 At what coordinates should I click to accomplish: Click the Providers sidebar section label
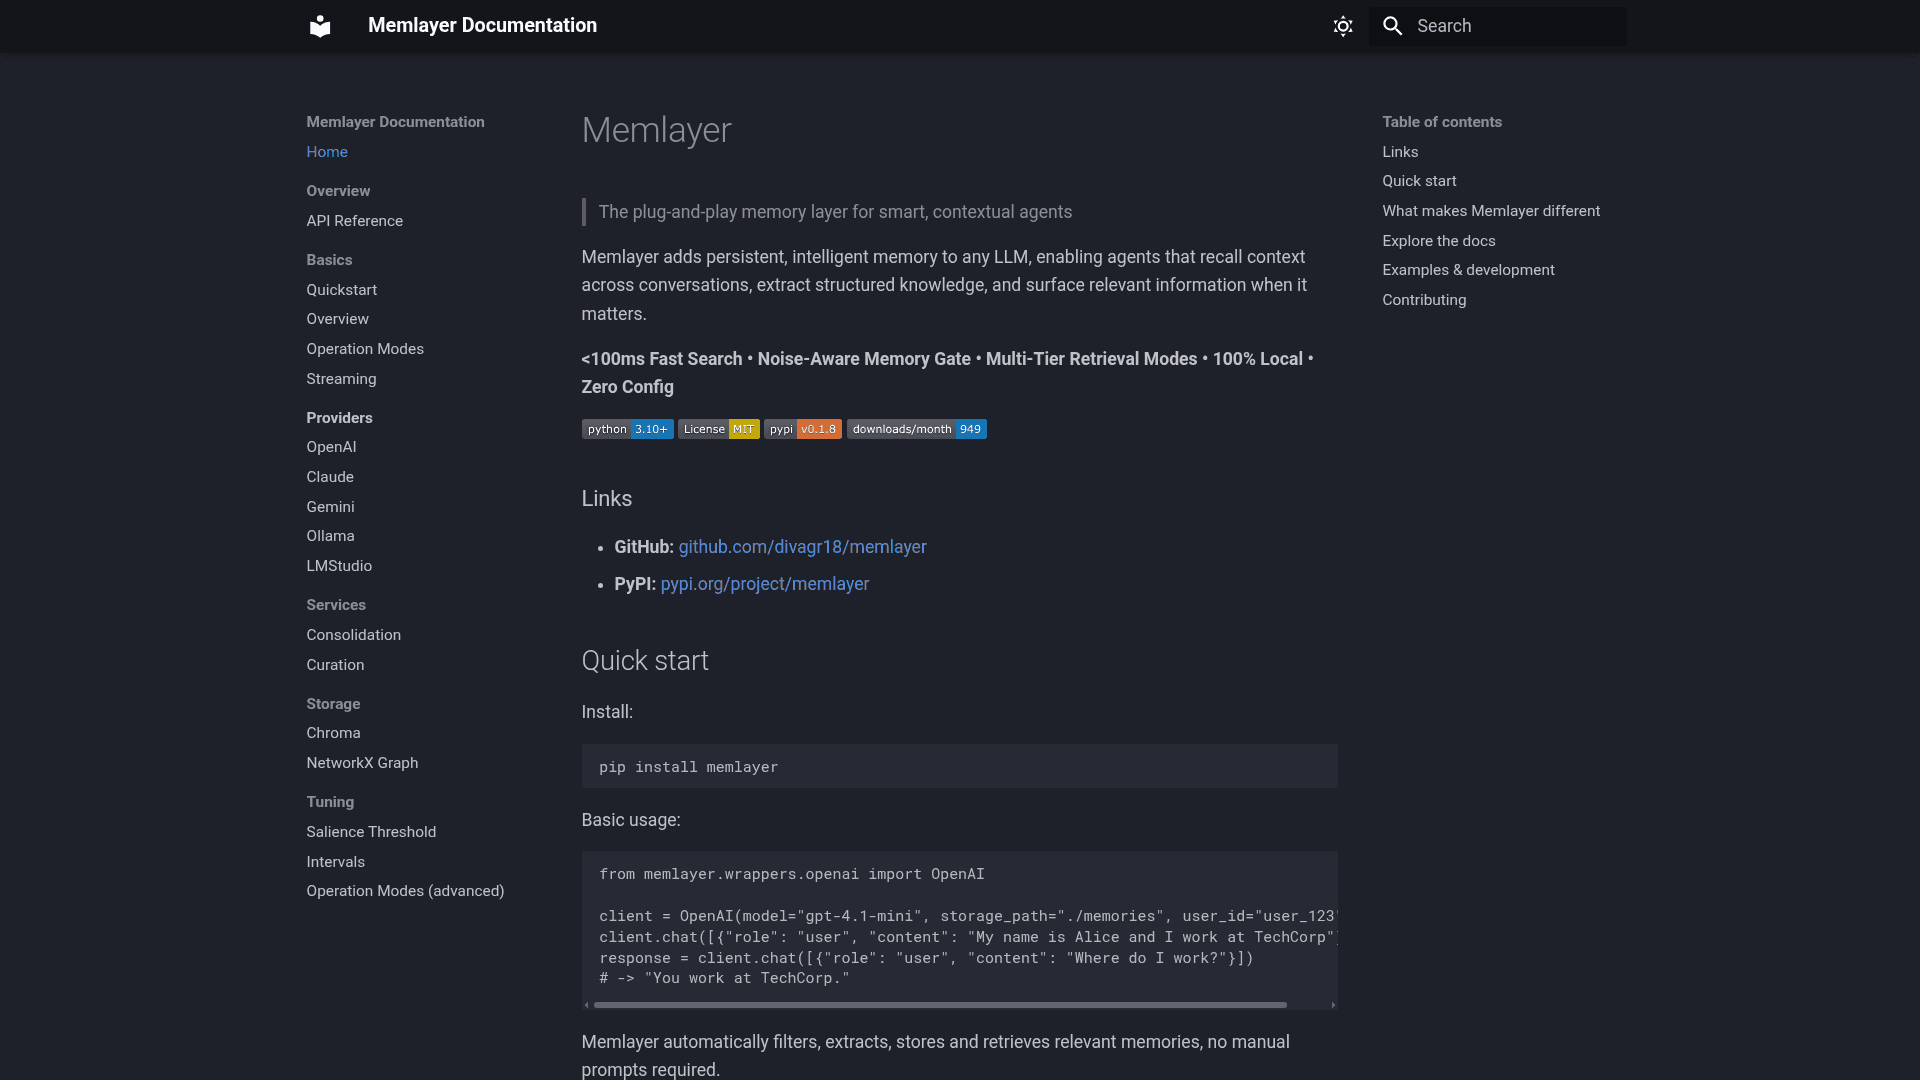(339, 418)
